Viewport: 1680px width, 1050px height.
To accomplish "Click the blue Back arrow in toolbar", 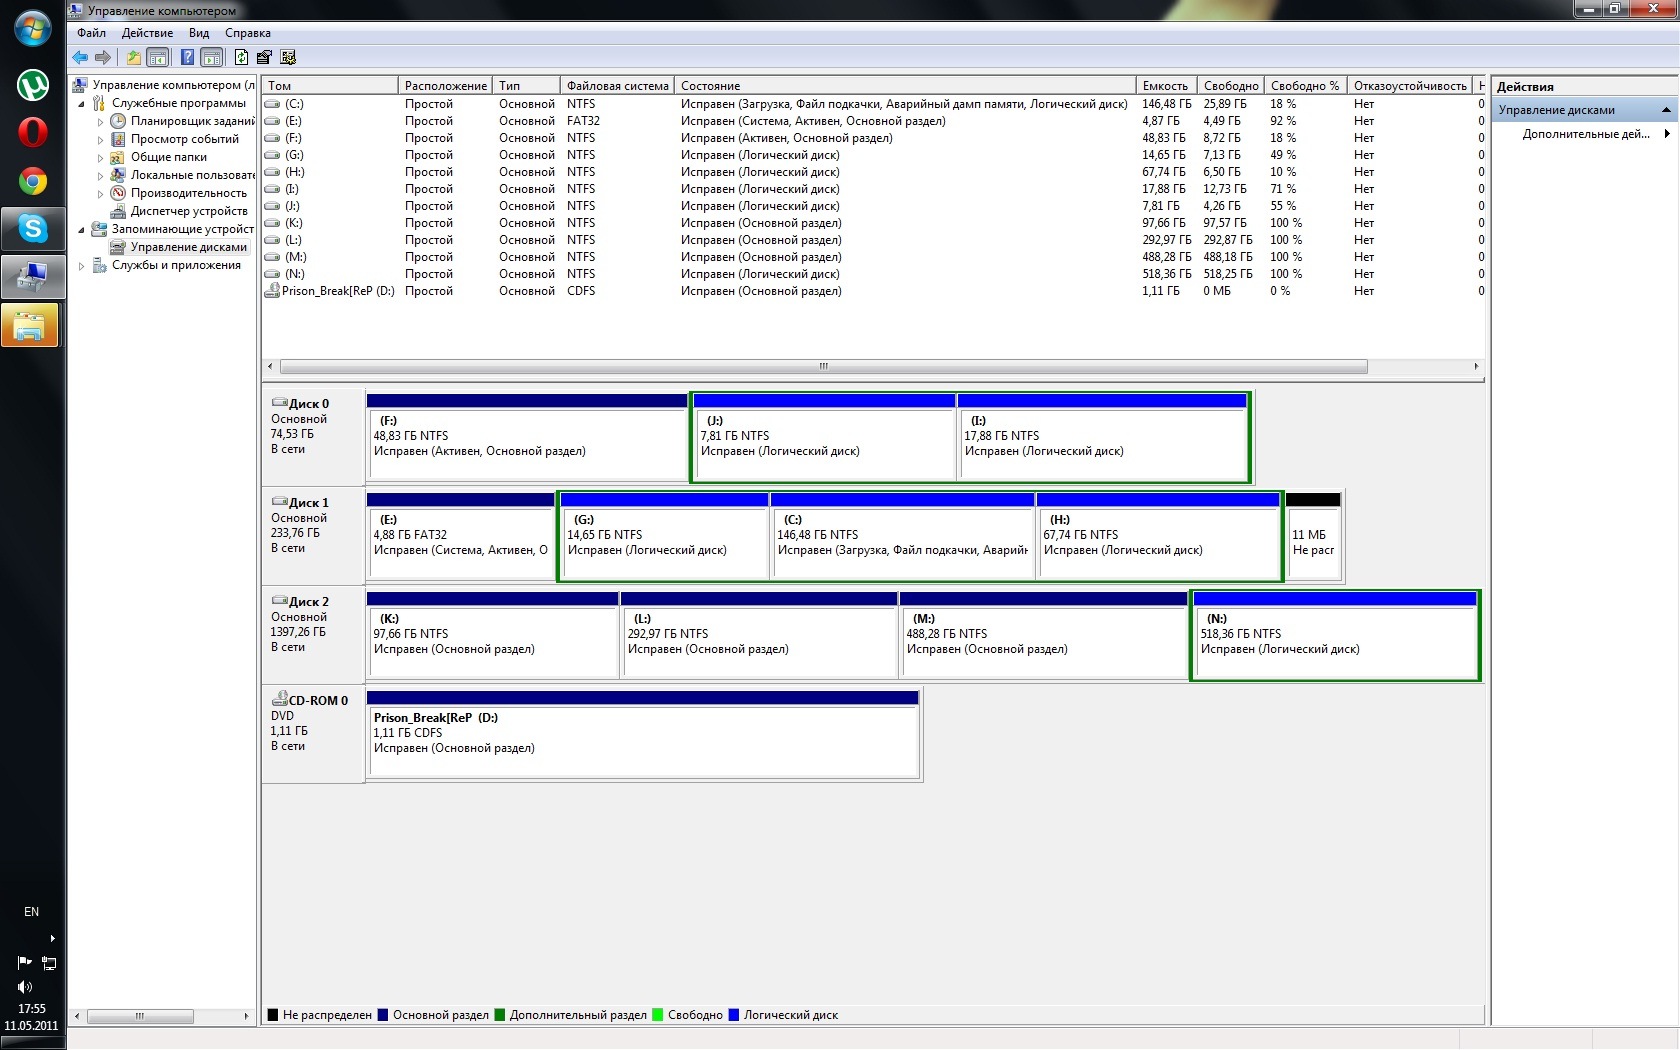I will click(80, 57).
